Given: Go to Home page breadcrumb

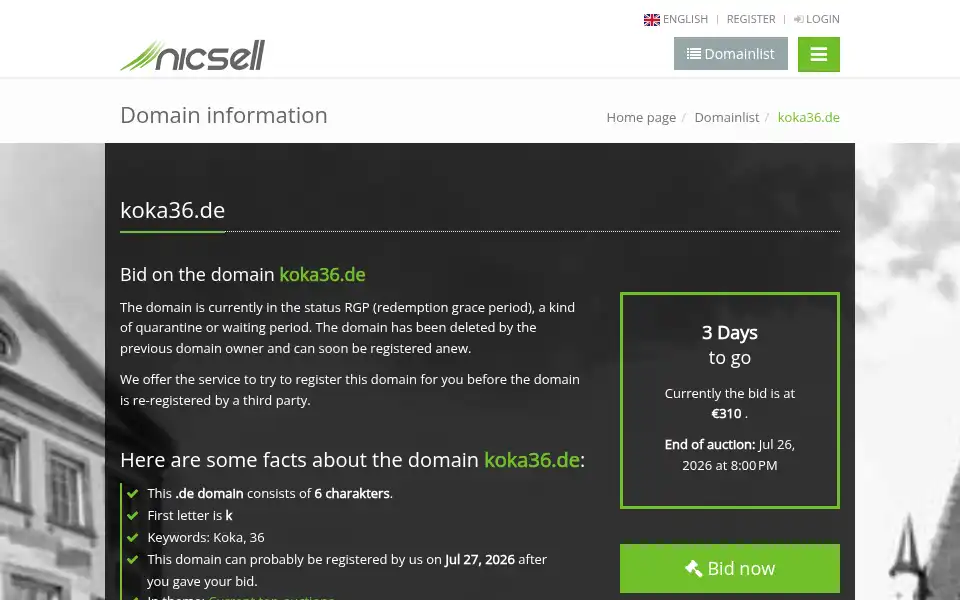Looking at the screenshot, I should point(641,117).
